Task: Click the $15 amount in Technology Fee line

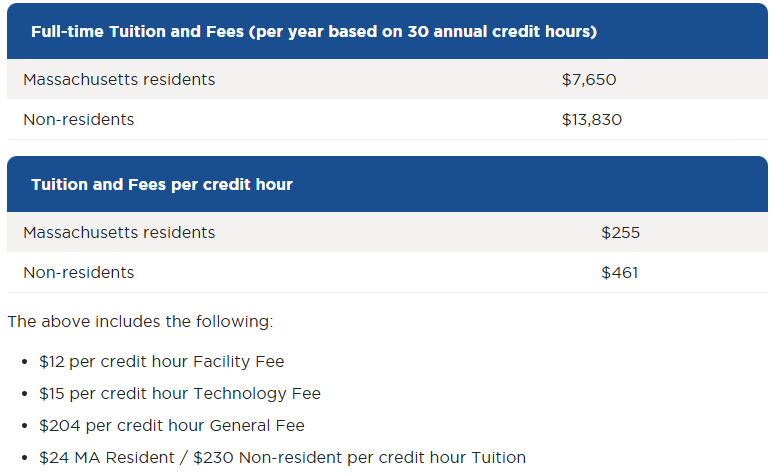Action: coord(52,394)
